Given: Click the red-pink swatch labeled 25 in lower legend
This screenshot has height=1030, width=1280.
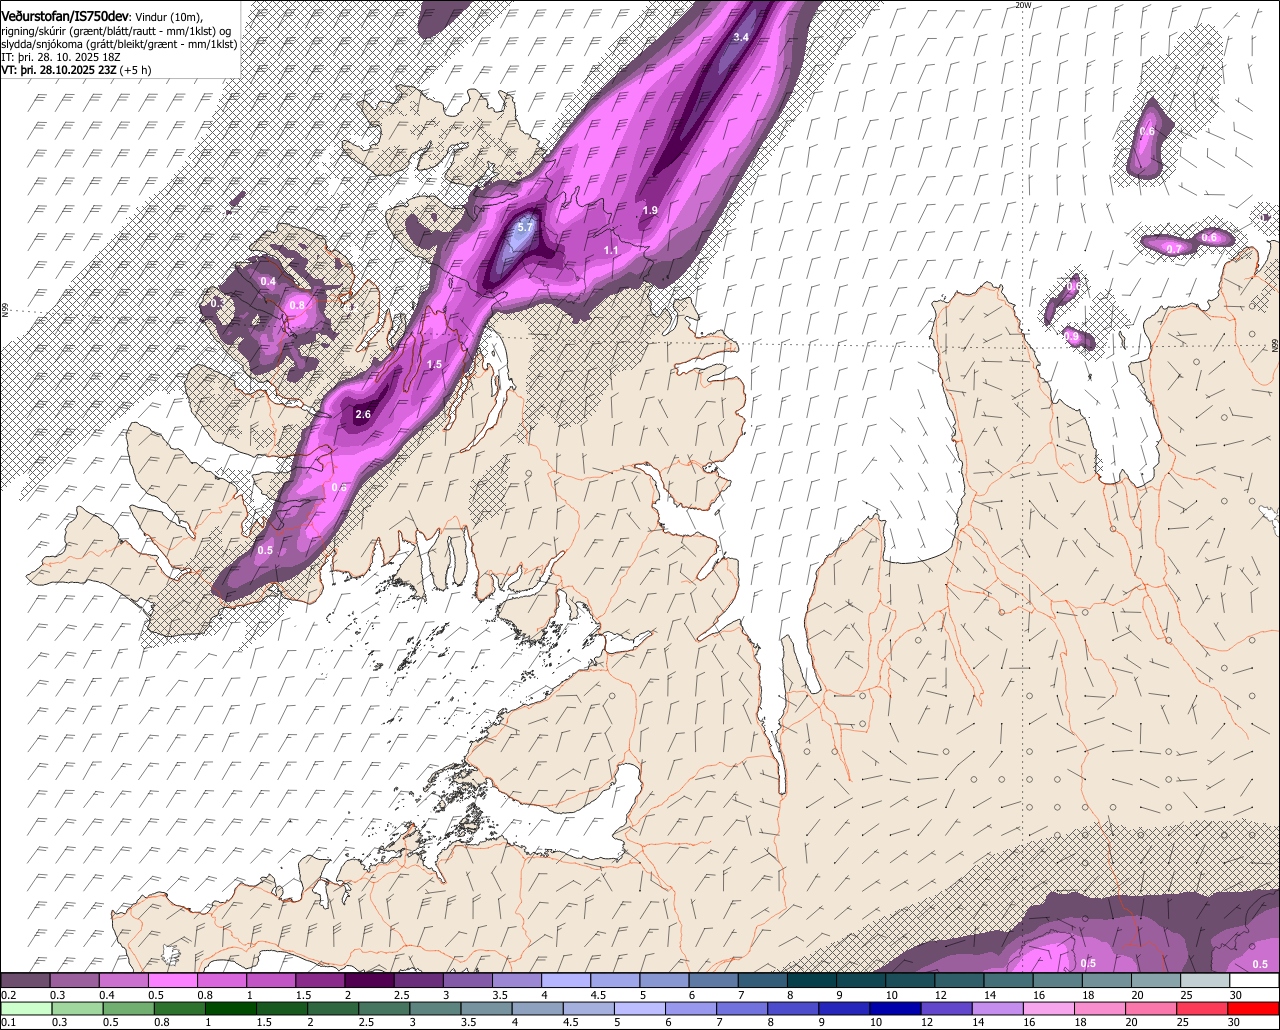Looking at the screenshot, I should [x=1203, y=1008].
